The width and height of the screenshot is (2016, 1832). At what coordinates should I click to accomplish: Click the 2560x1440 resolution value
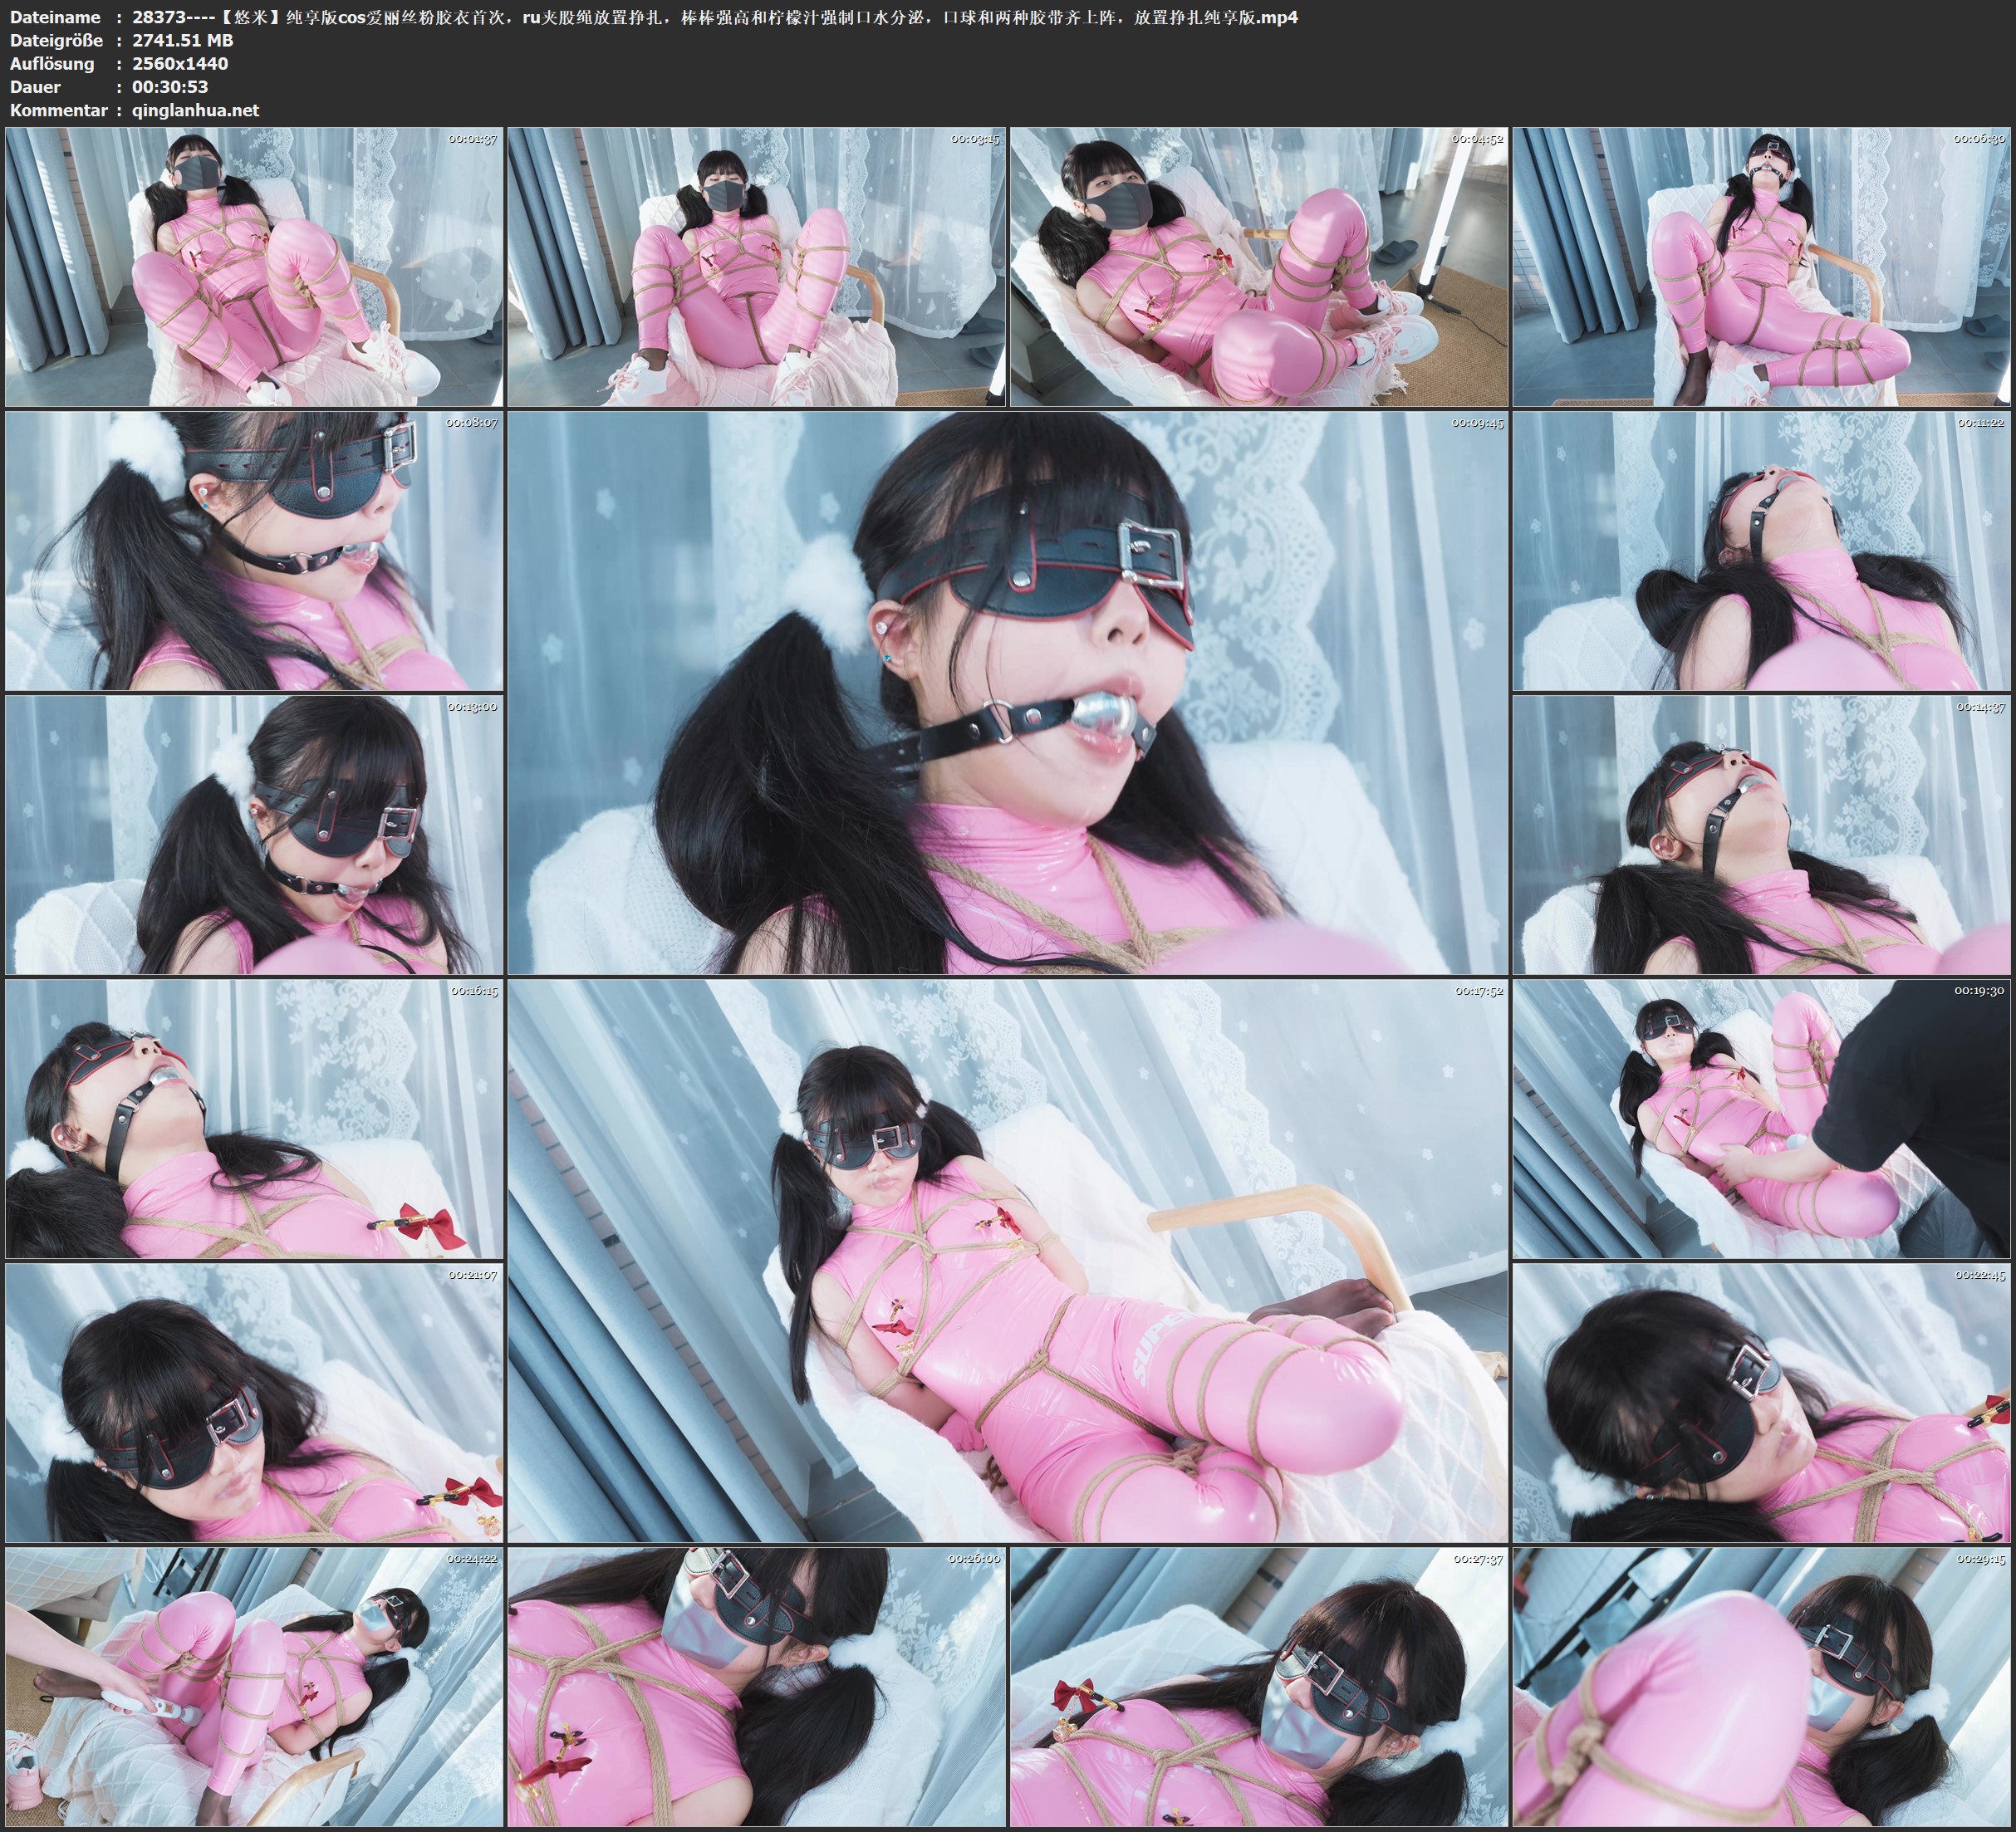(180, 63)
